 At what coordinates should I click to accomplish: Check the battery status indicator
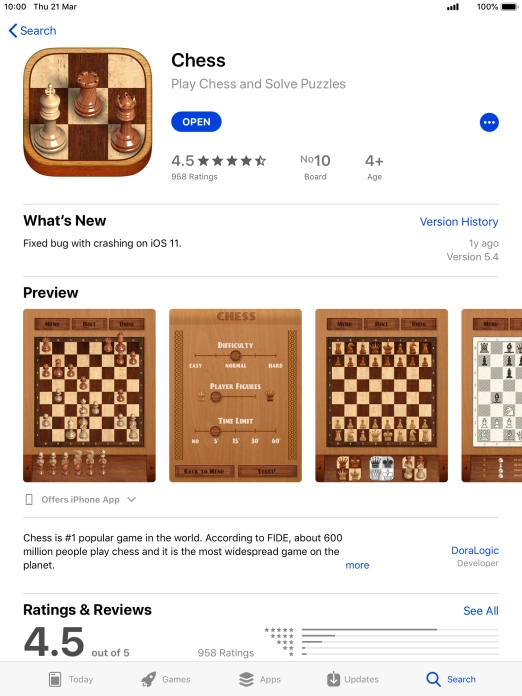click(509, 7)
